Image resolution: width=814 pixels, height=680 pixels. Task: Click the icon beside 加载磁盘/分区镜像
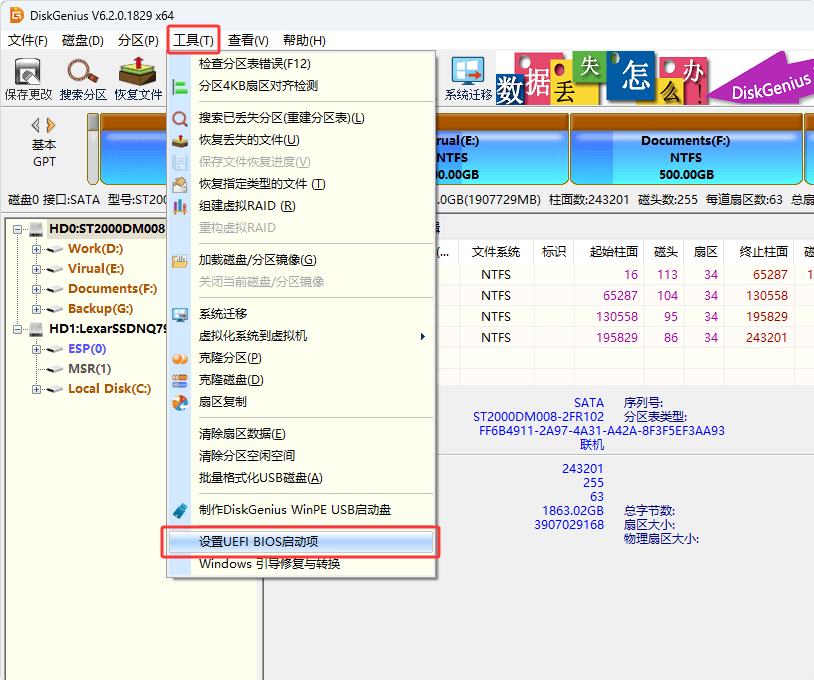tap(180, 261)
